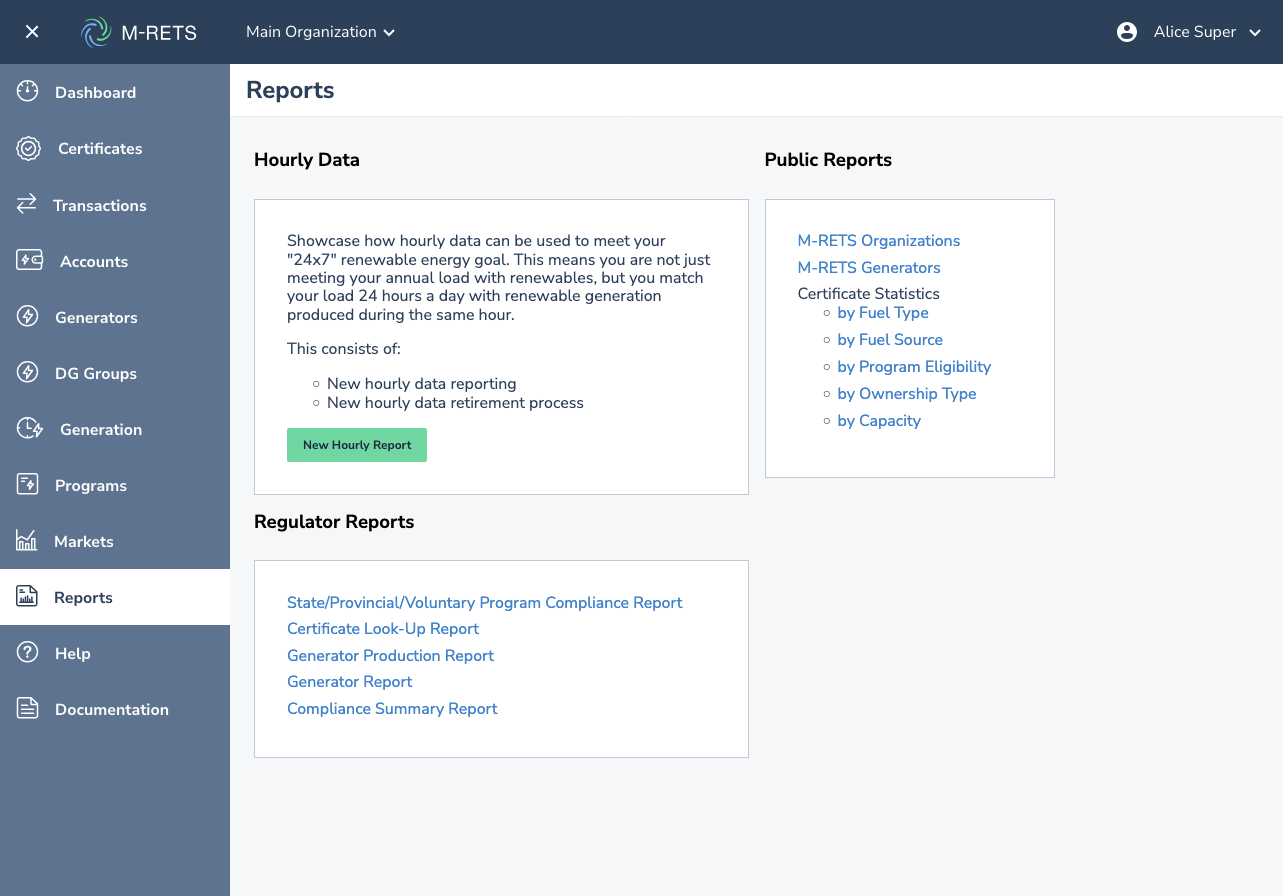Click the user avatar icon

click(1127, 32)
